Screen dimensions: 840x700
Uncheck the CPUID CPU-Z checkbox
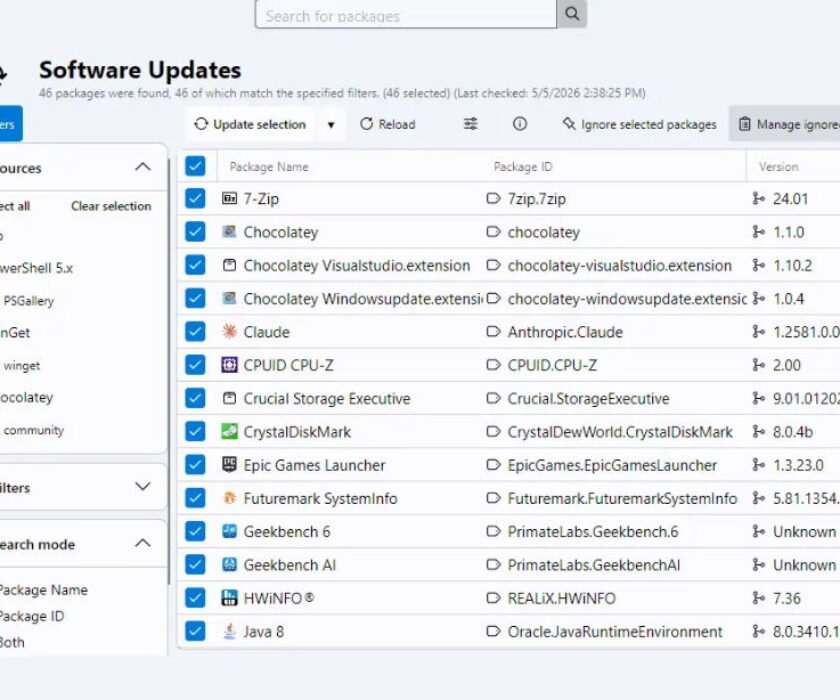(195, 365)
